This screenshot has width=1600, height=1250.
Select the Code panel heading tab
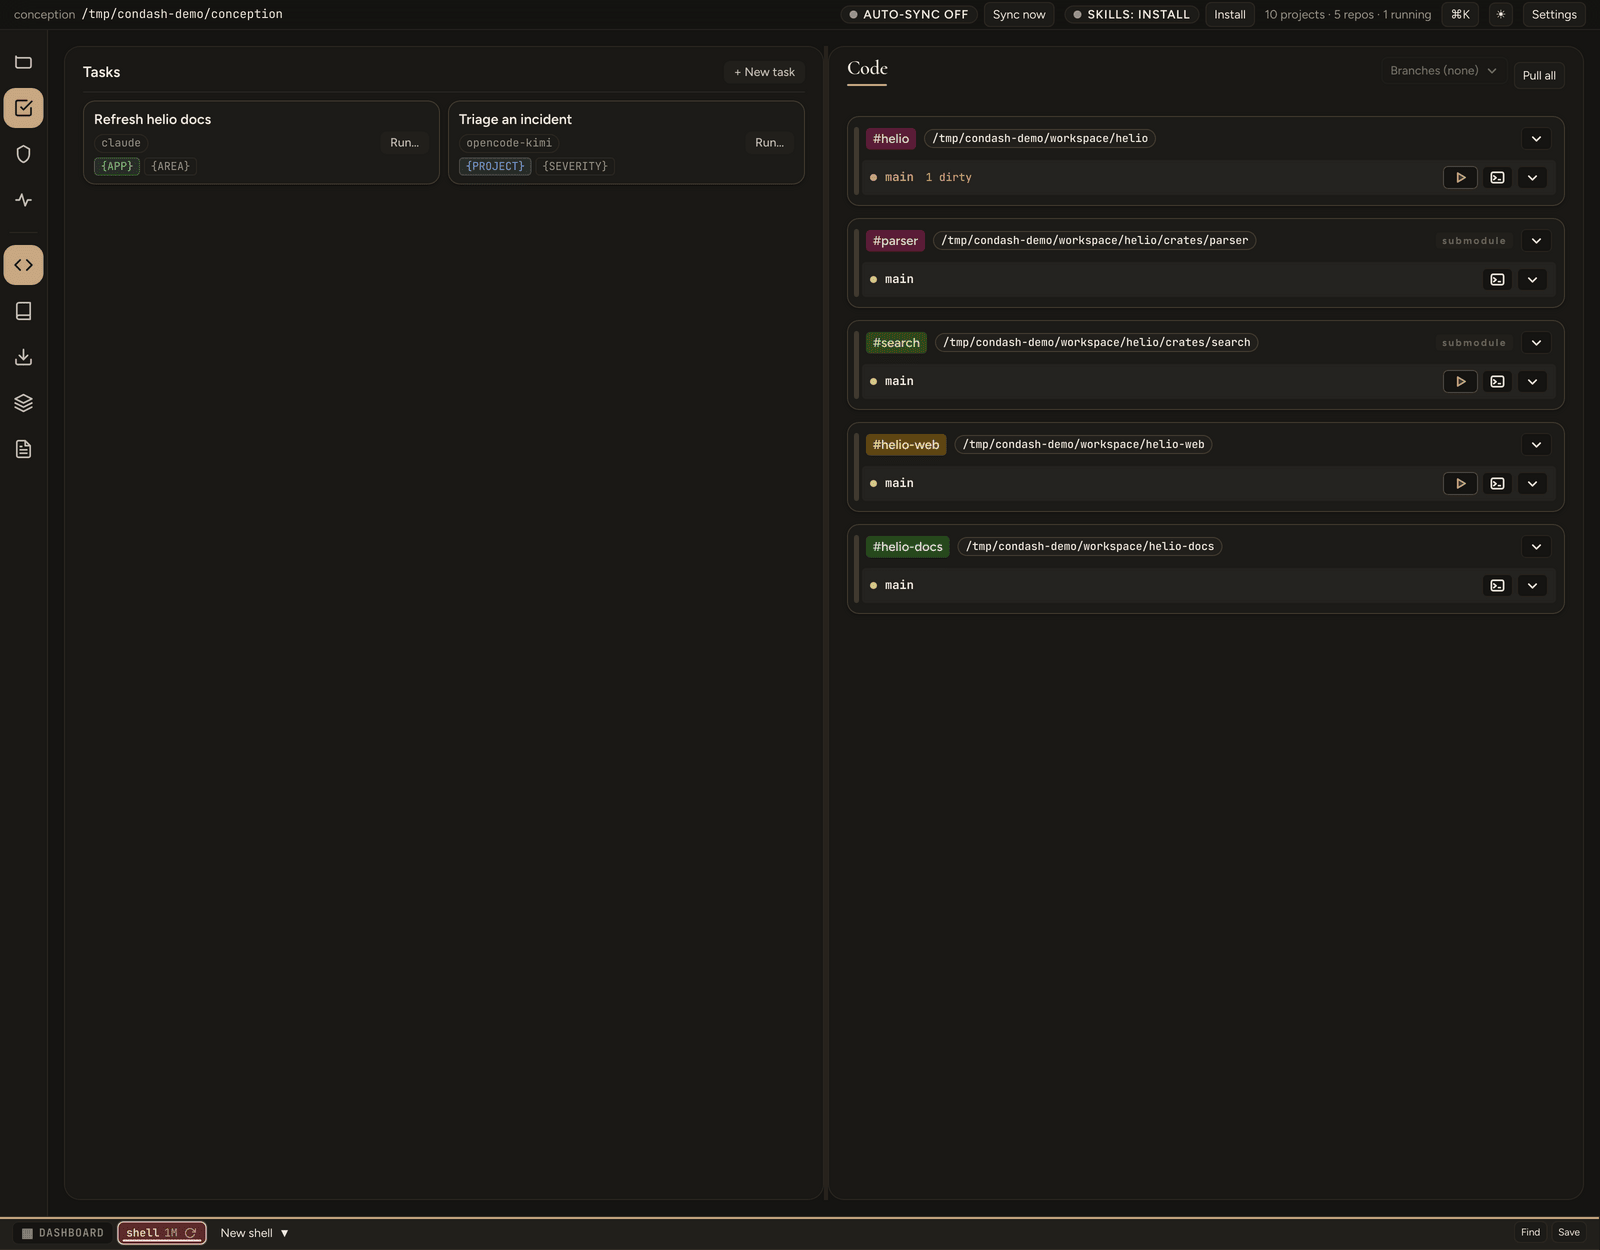pyautogui.click(x=867, y=68)
